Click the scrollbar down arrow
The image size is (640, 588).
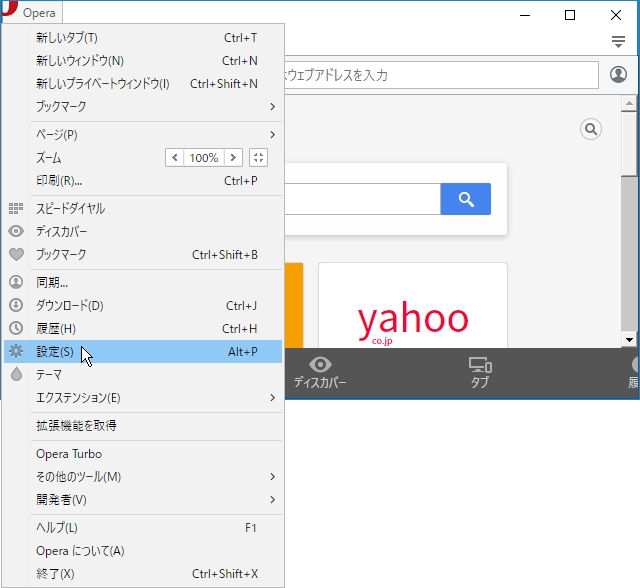tap(629, 339)
